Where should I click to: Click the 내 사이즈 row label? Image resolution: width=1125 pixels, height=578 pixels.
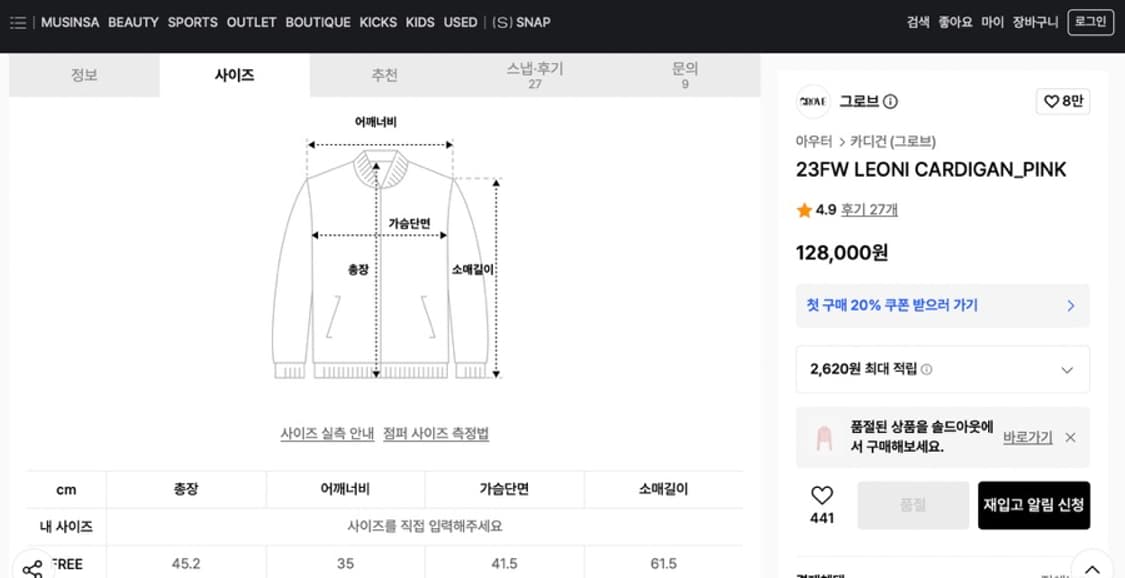point(66,526)
